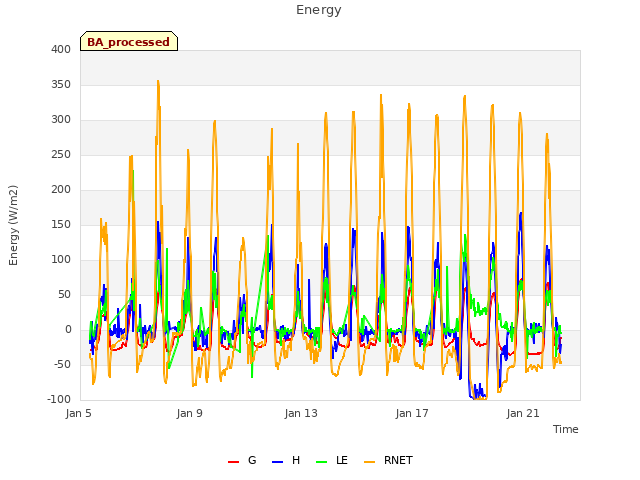Image resolution: width=640 pixels, height=480 pixels.
Task: Toggle the G series in the legend
Action: [242, 460]
